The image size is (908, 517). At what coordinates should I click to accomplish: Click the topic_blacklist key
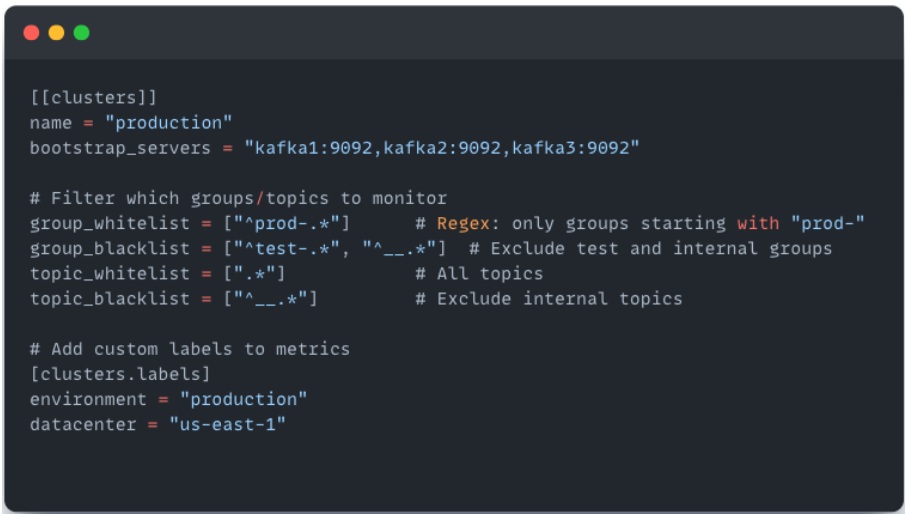[x=104, y=298]
